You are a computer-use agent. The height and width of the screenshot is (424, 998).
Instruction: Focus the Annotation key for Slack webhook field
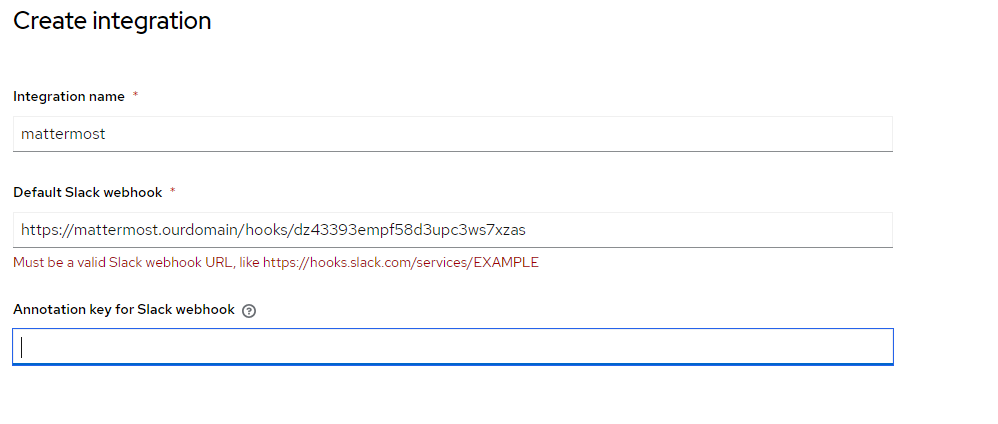452,346
